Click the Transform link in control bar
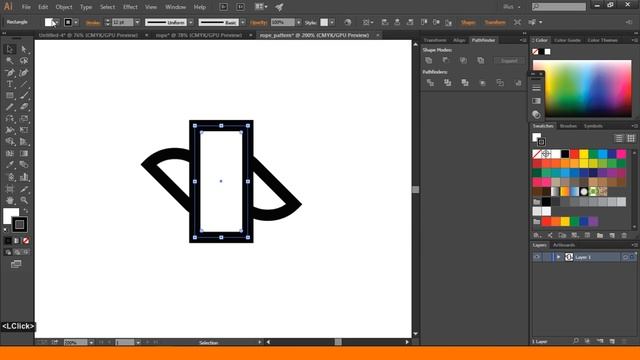Screen dimensions: 640x360 495,22
